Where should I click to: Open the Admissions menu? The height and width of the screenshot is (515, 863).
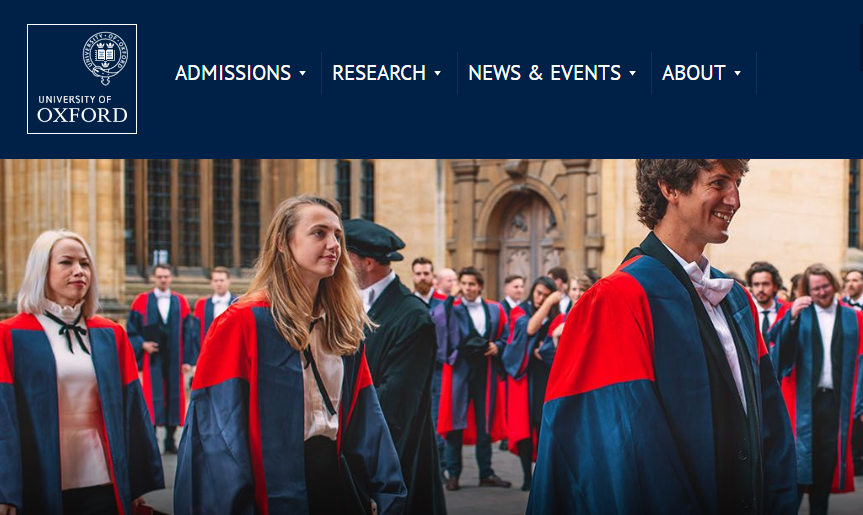pos(233,73)
